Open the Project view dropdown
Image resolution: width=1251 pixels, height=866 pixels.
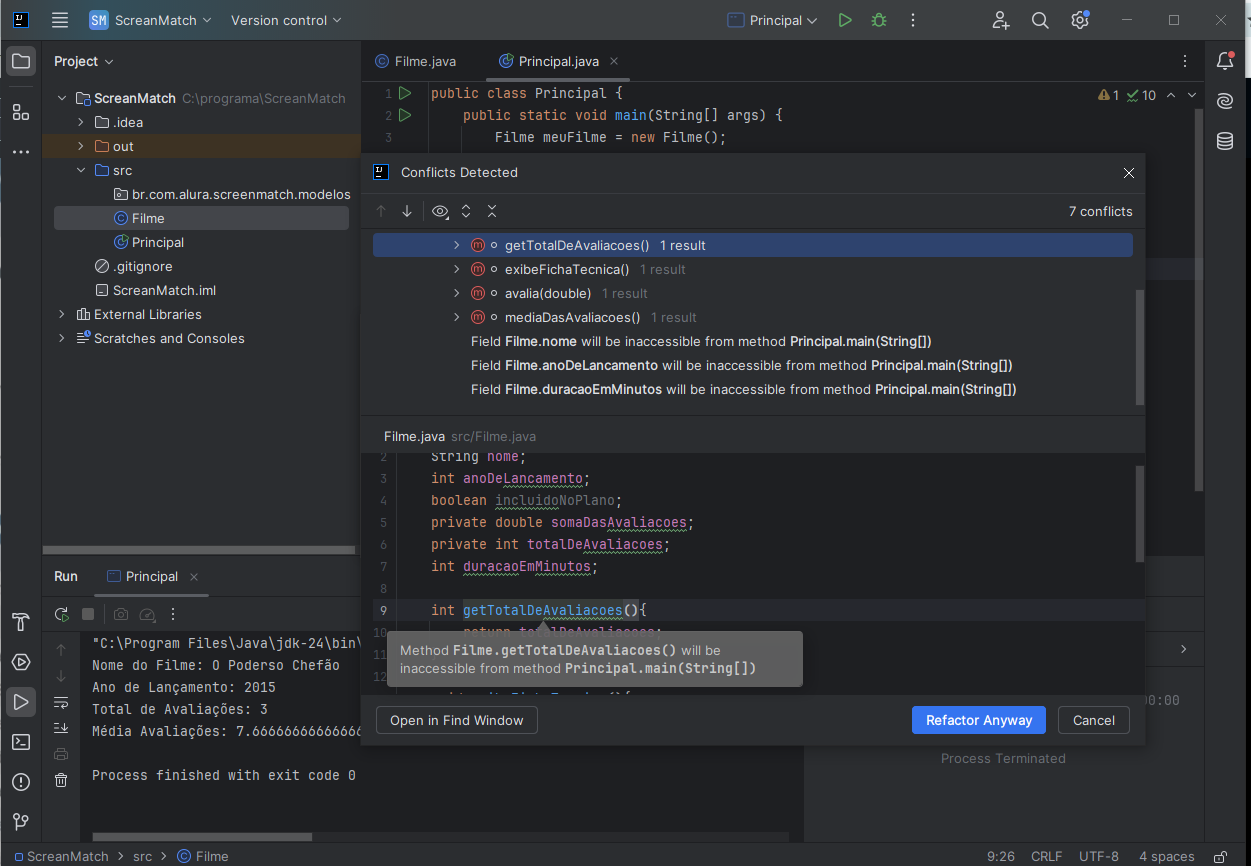pyautogui.click(x=84, y=61)
